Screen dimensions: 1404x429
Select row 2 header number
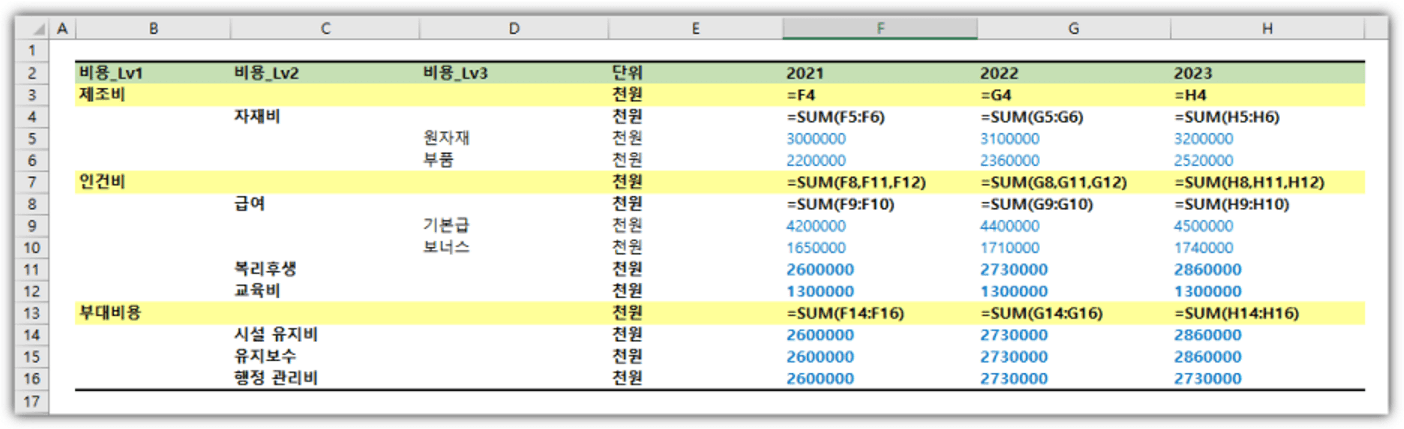31,73
